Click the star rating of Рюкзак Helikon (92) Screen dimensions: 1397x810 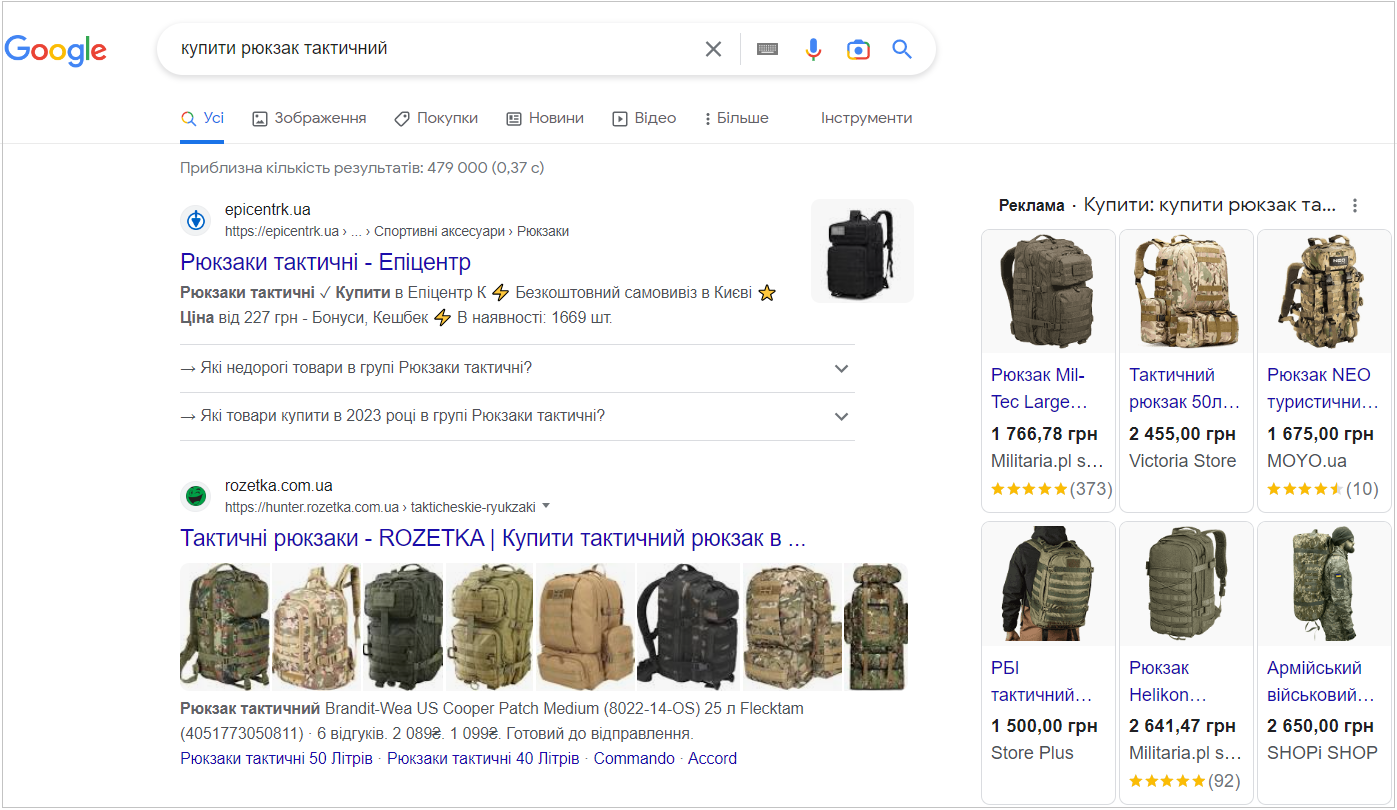tap(1167, 780)
